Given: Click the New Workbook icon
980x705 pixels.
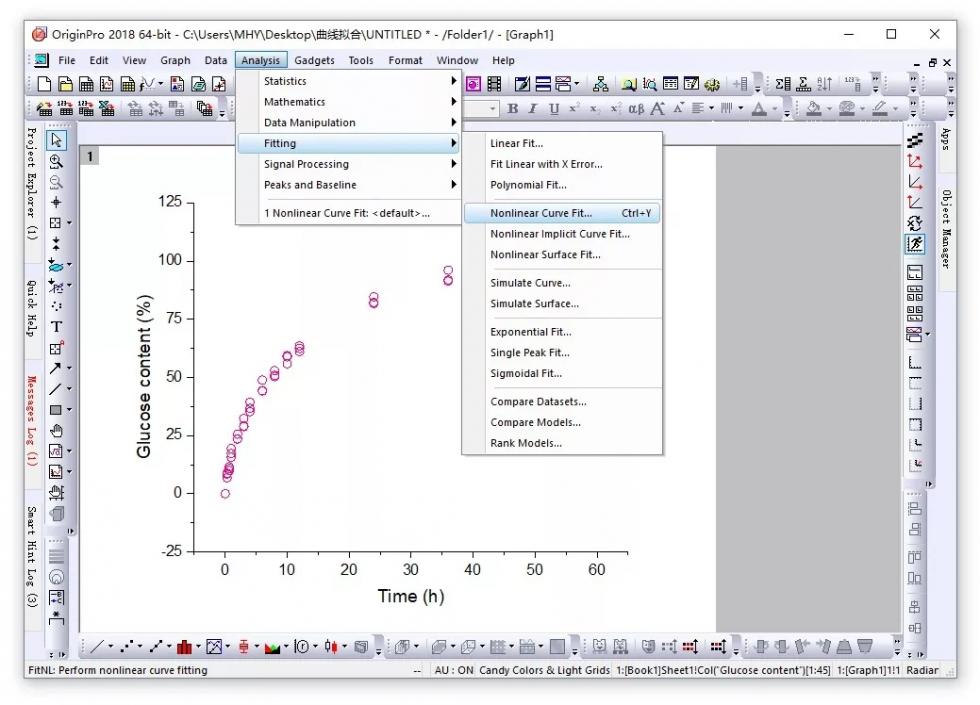Looking at the screenshot, I should pos(86,84).
